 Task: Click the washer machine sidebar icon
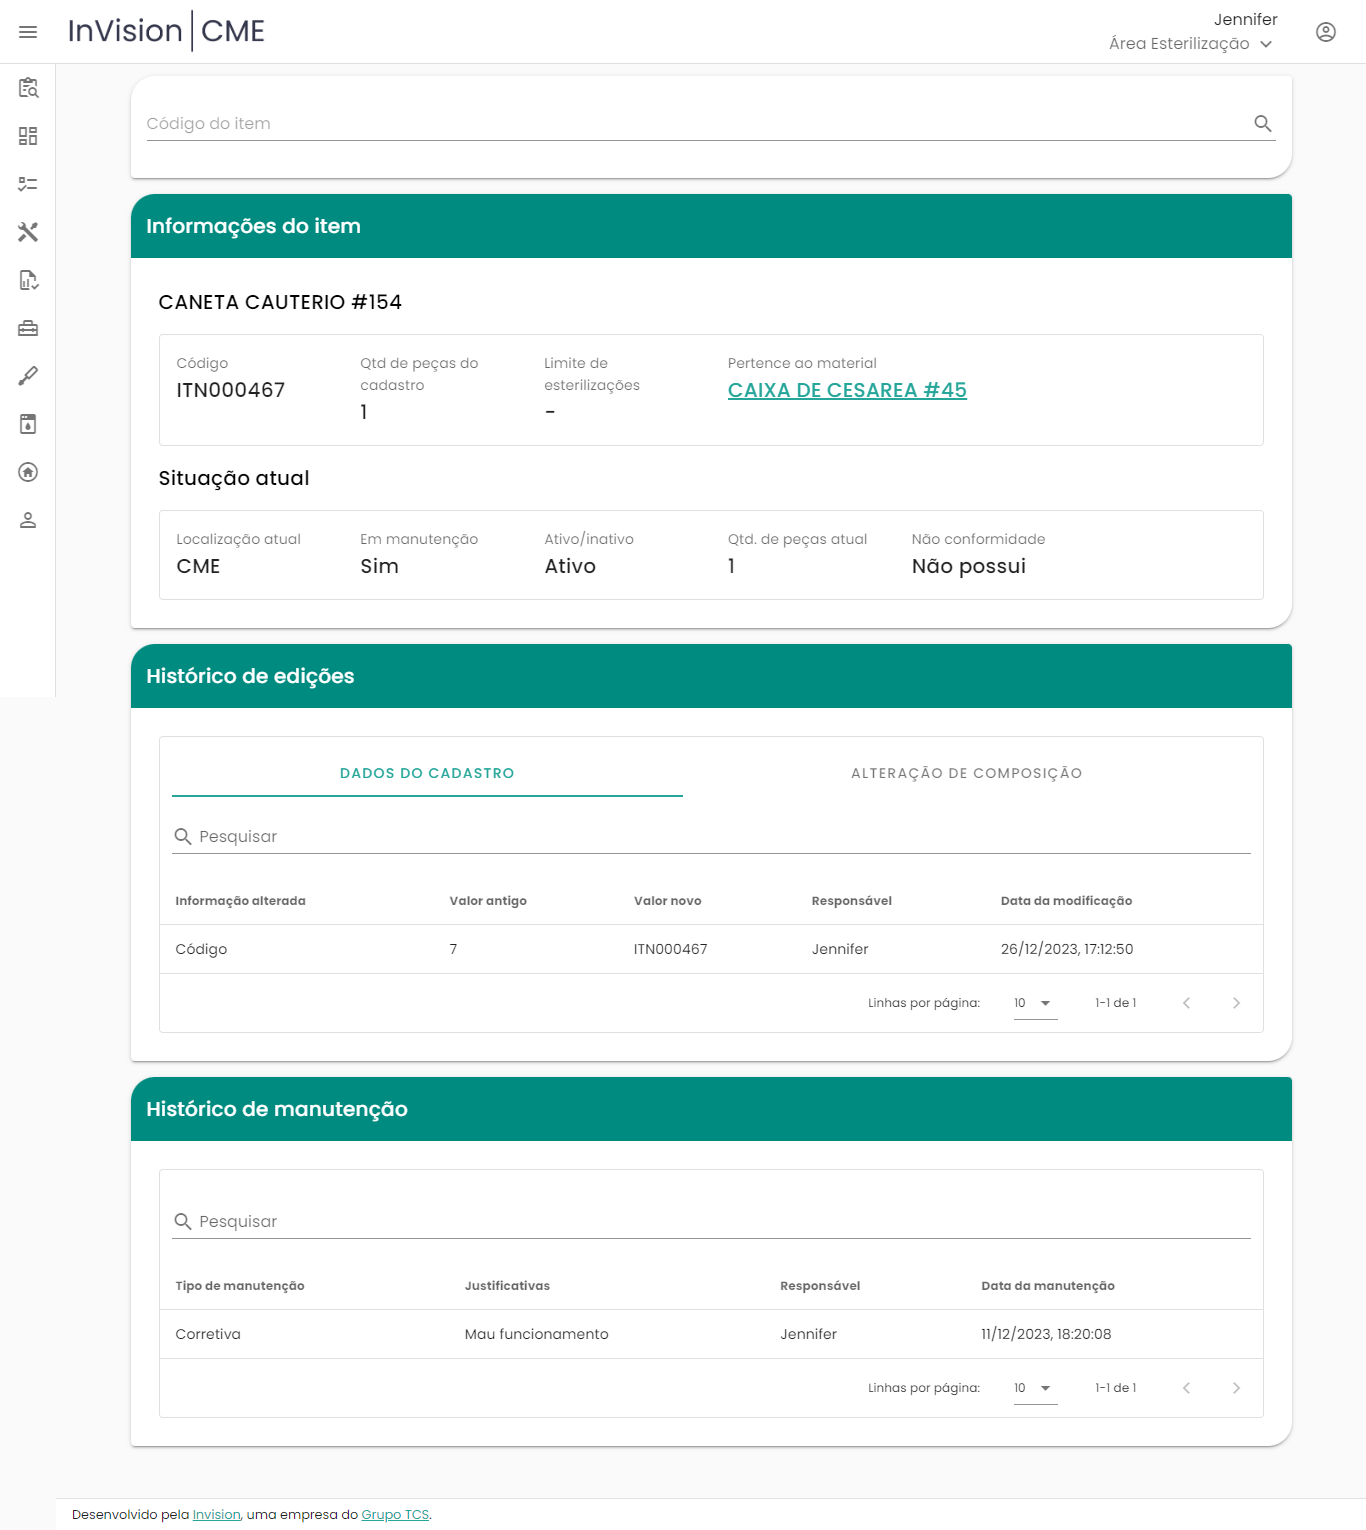tap(28, 424)
